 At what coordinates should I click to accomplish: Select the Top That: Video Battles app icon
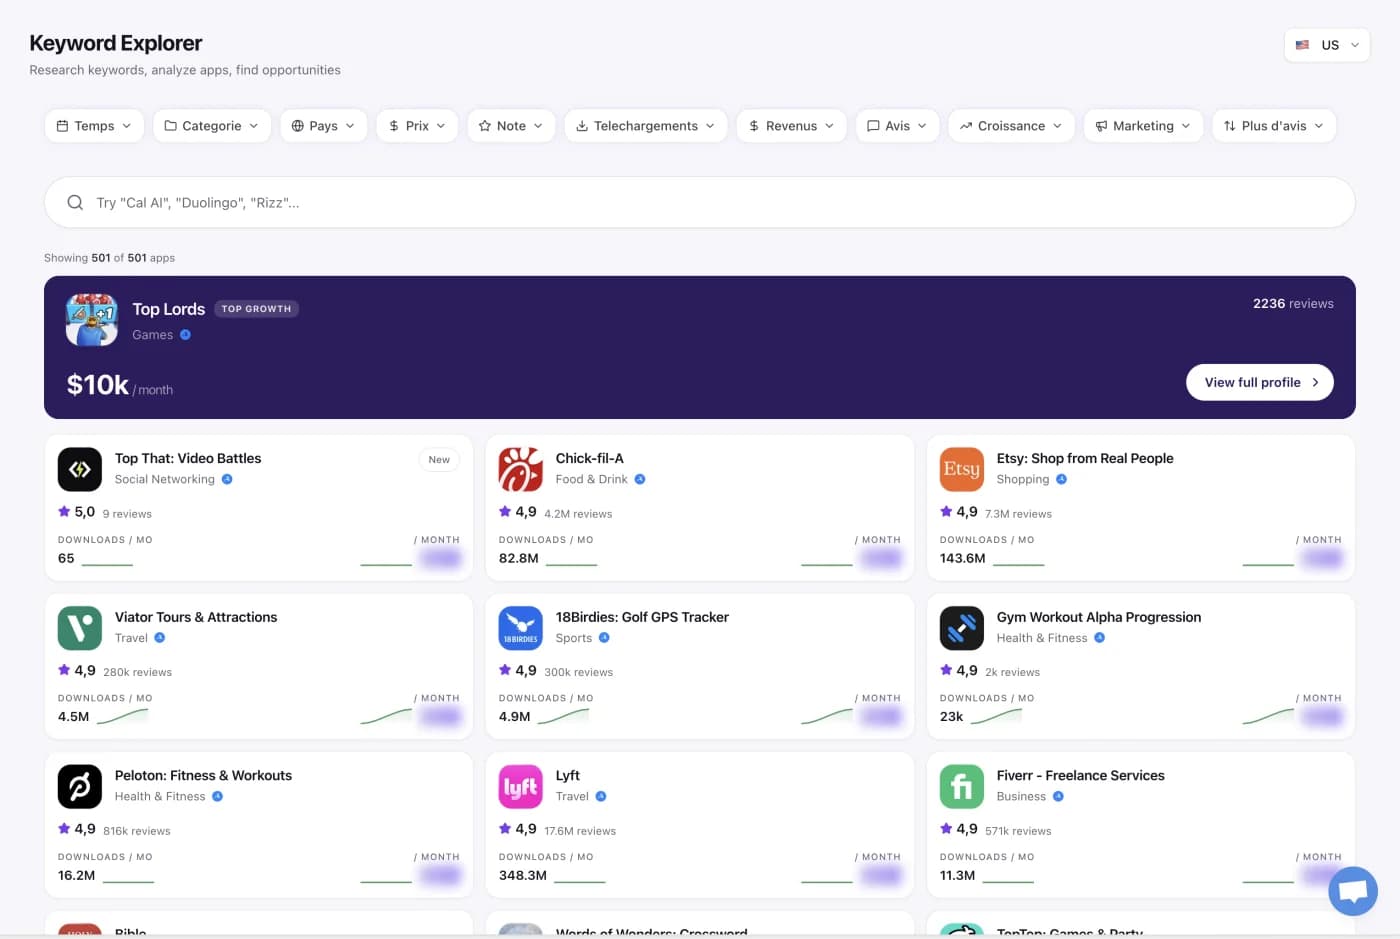(x=80, y=469)
